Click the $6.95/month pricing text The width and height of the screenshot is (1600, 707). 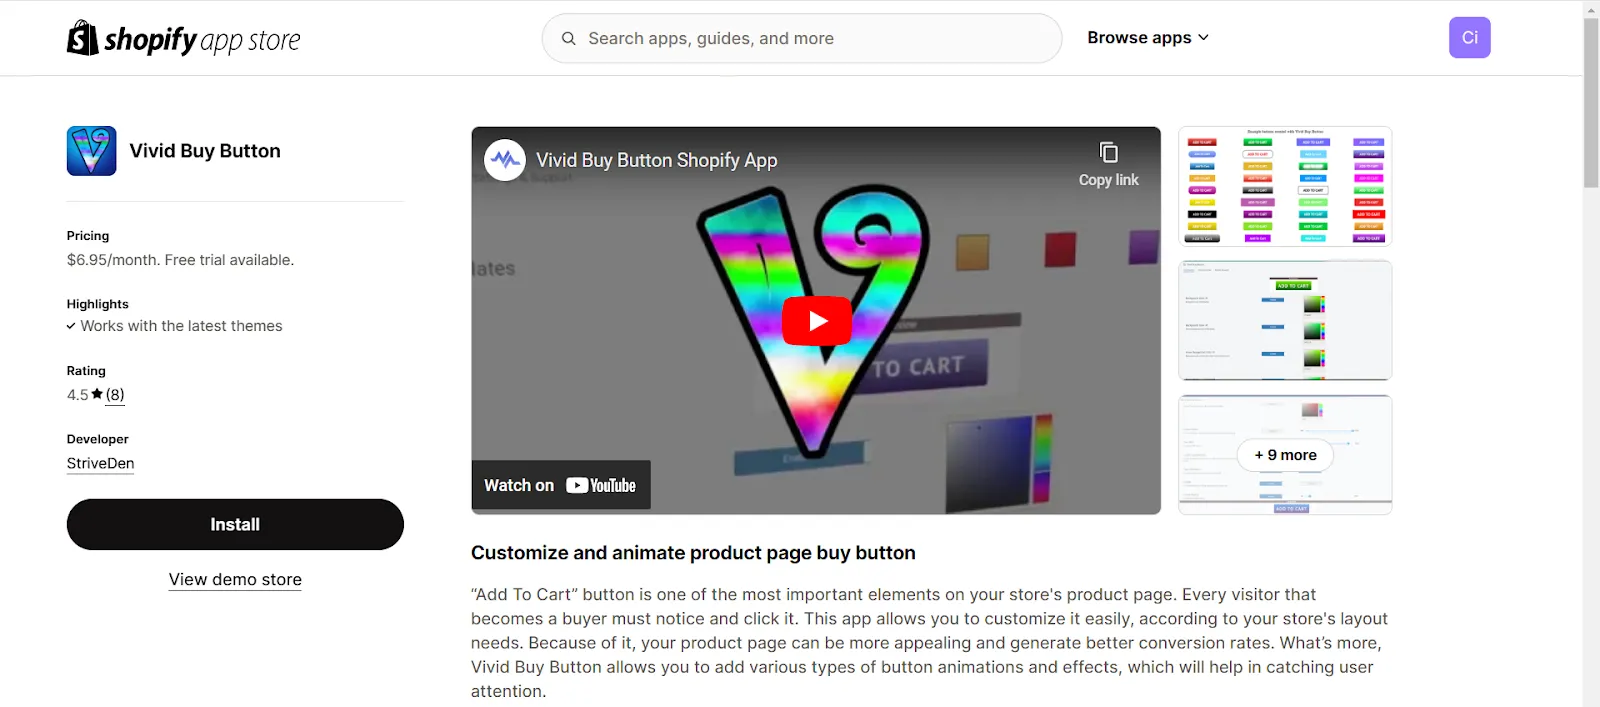180,260
